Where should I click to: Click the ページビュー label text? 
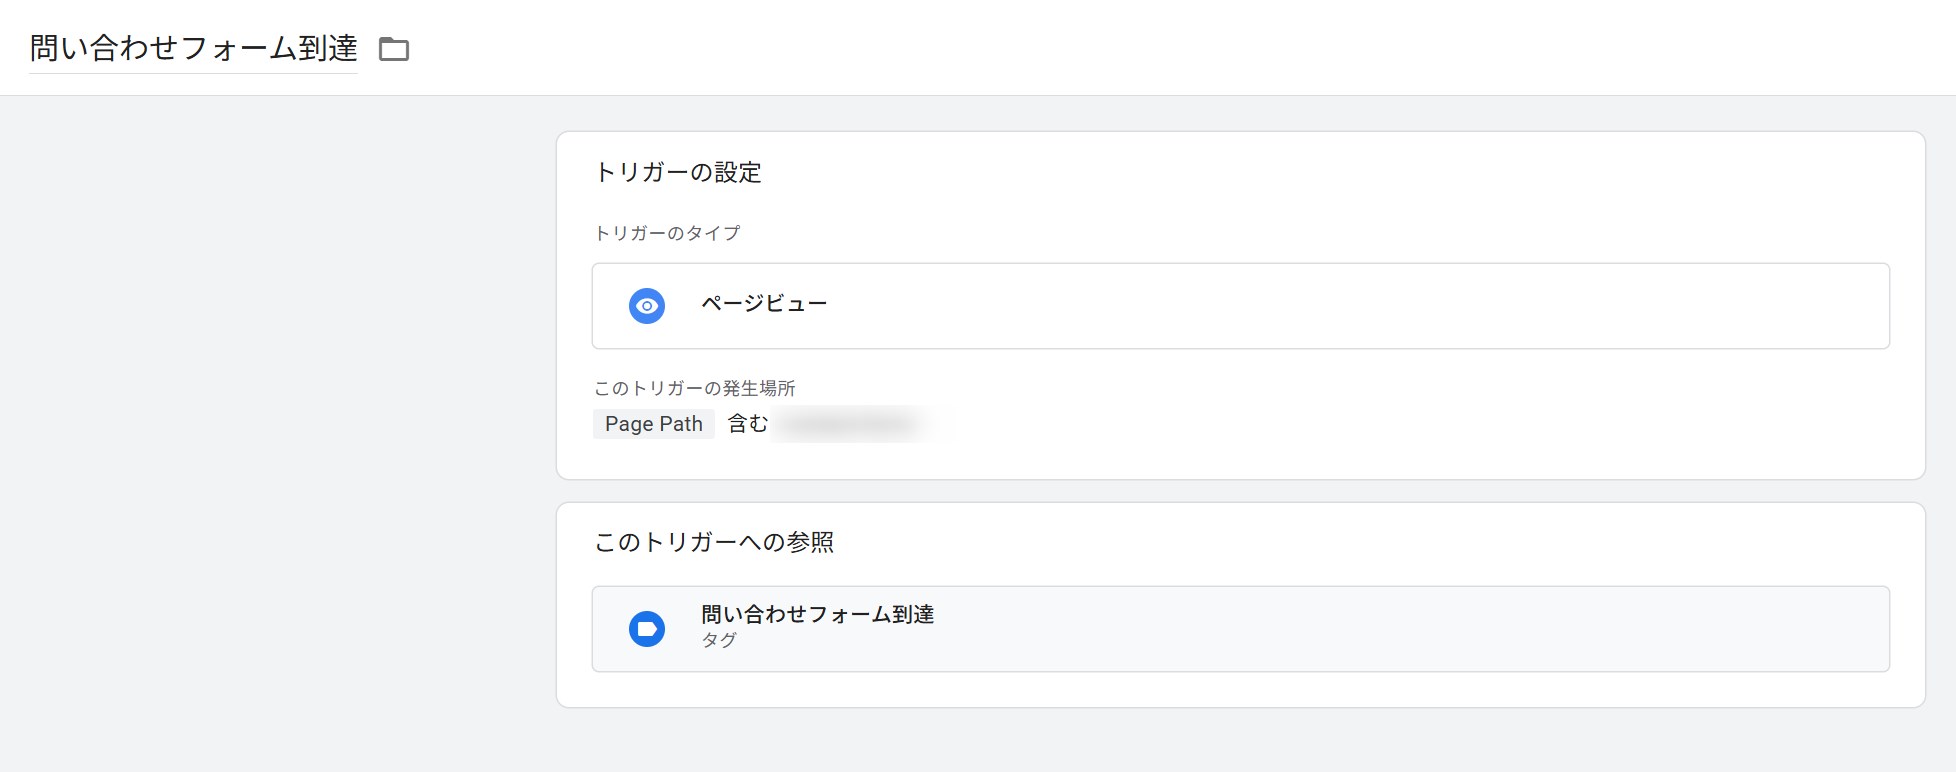tap(764, 304)
